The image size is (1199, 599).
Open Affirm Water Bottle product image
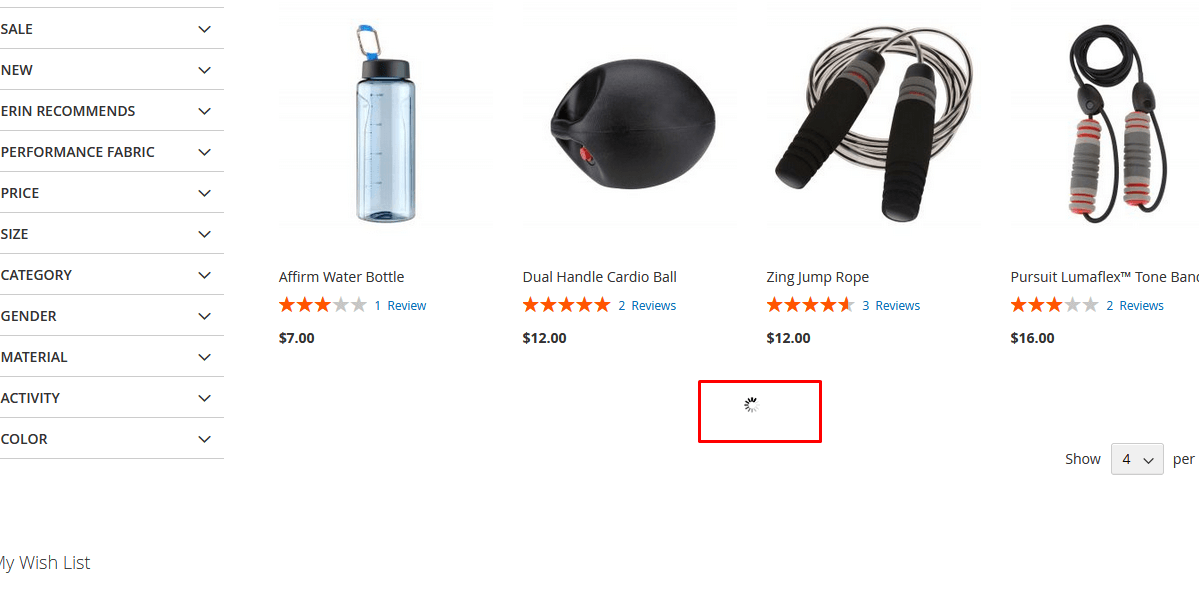pyautogui.click(x=385, y=122)
